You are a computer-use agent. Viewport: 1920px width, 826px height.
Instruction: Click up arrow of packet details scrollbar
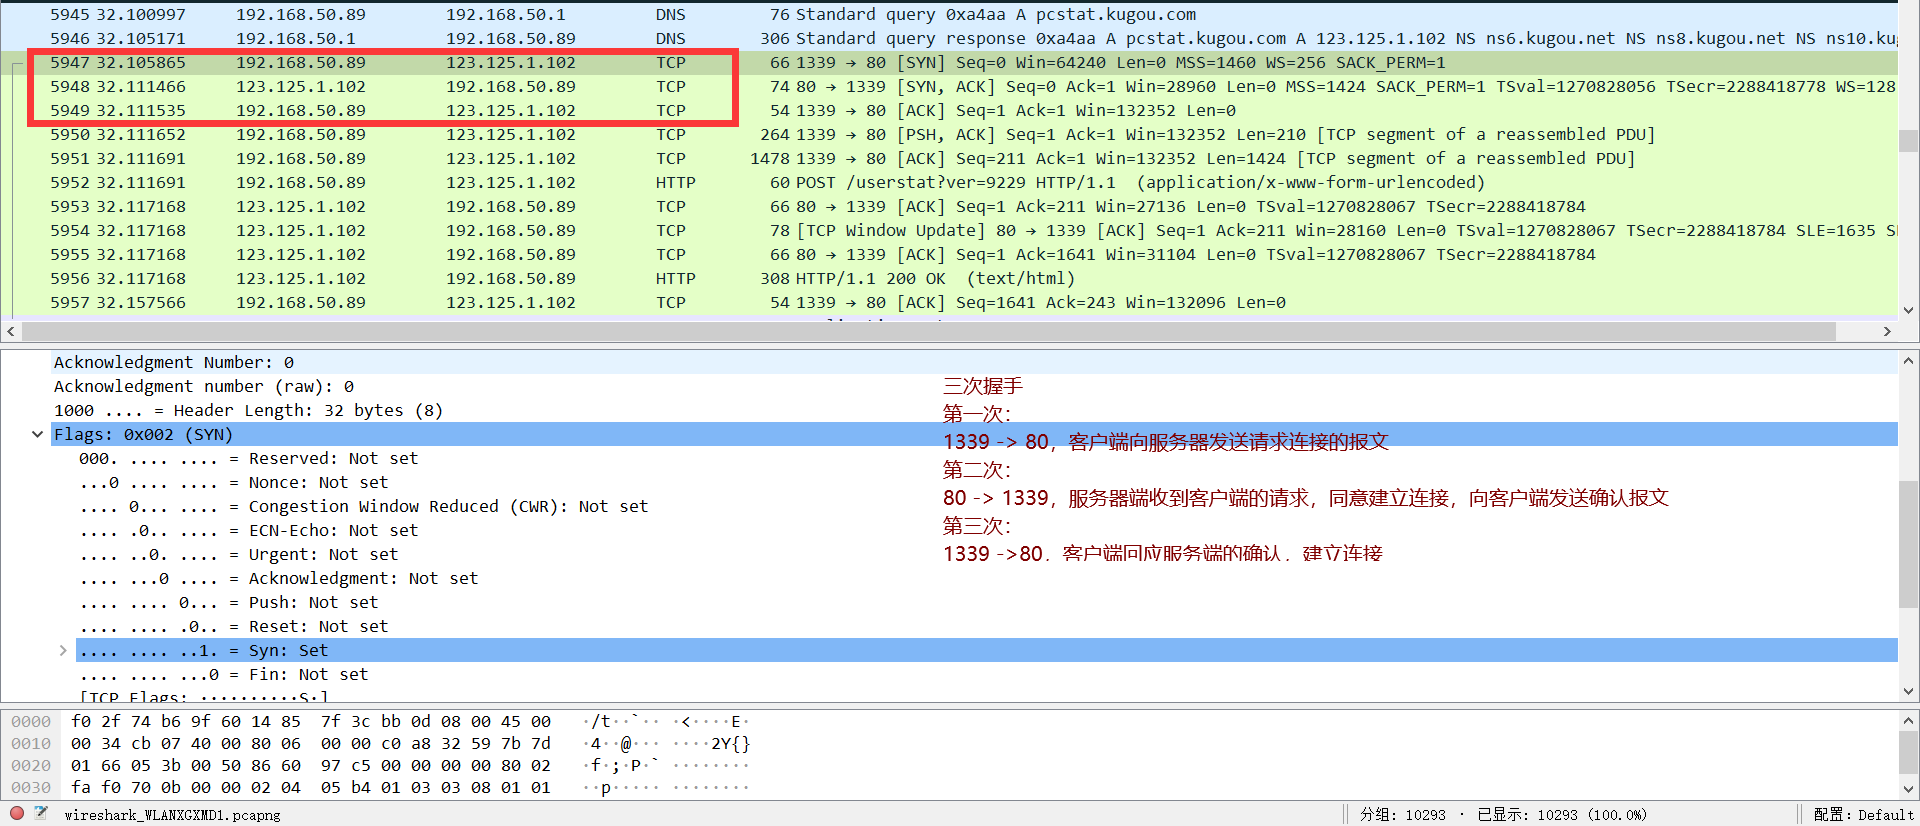point(1908,361)
